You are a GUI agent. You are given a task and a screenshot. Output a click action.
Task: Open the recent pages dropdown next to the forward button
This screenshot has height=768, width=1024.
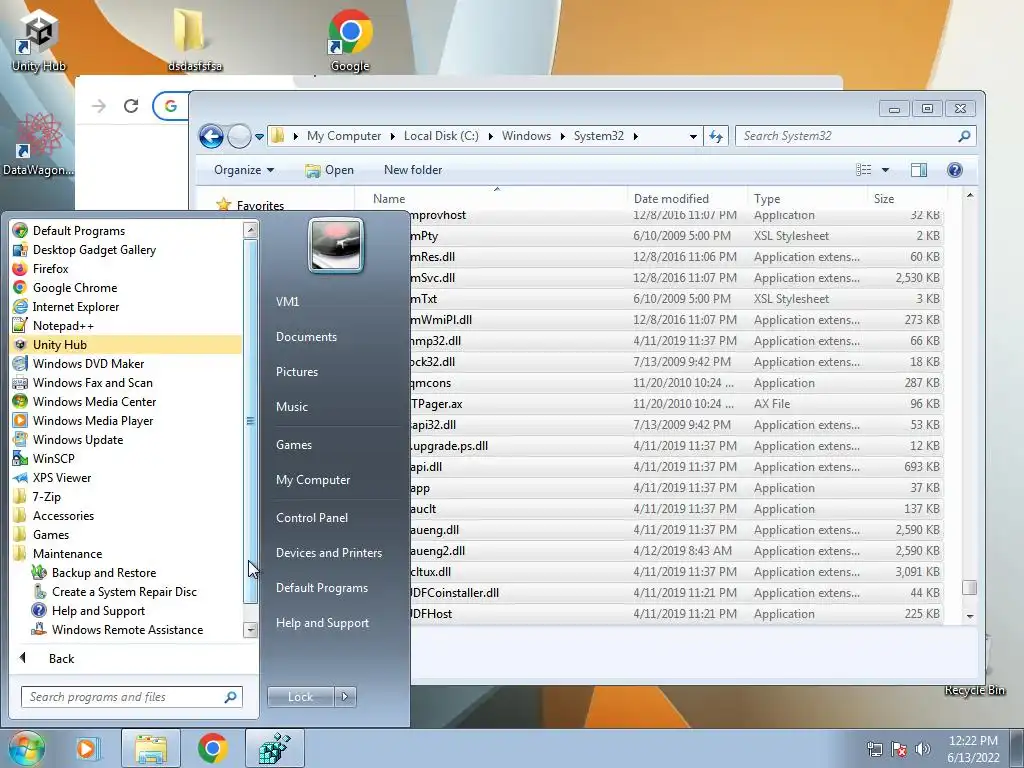pyautogui.click(x=259, y=136)
